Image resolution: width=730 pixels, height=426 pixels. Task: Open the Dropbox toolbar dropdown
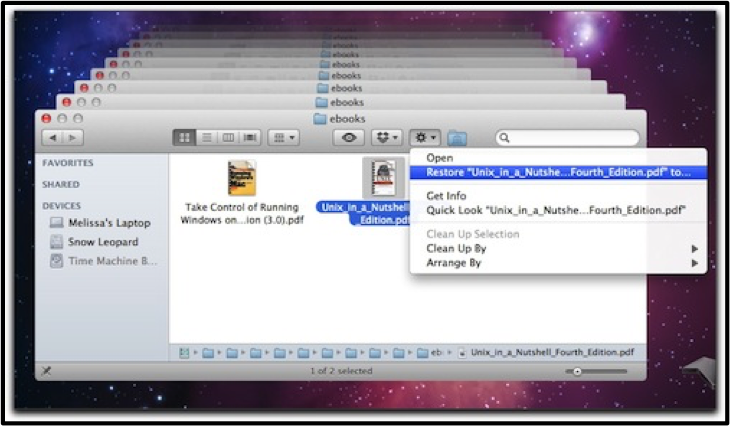pyautogui.click(x=386, y=138)
